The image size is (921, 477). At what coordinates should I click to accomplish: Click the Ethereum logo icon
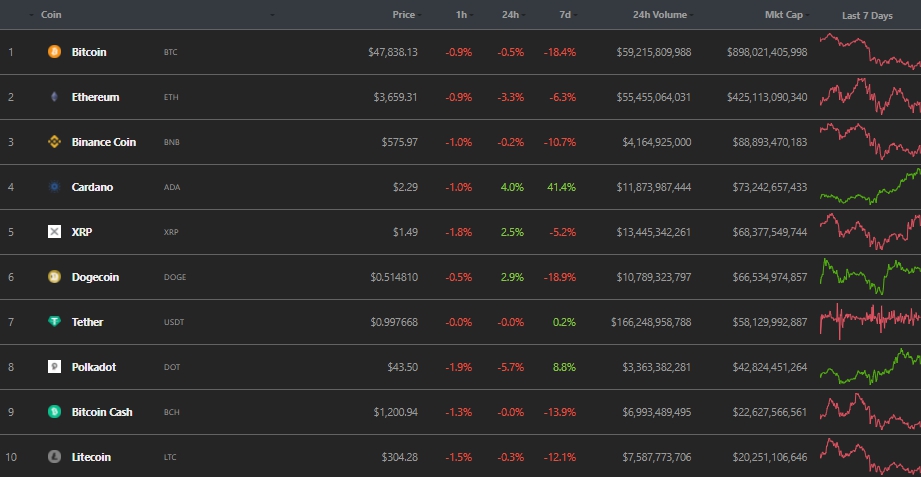pos(54,97)
